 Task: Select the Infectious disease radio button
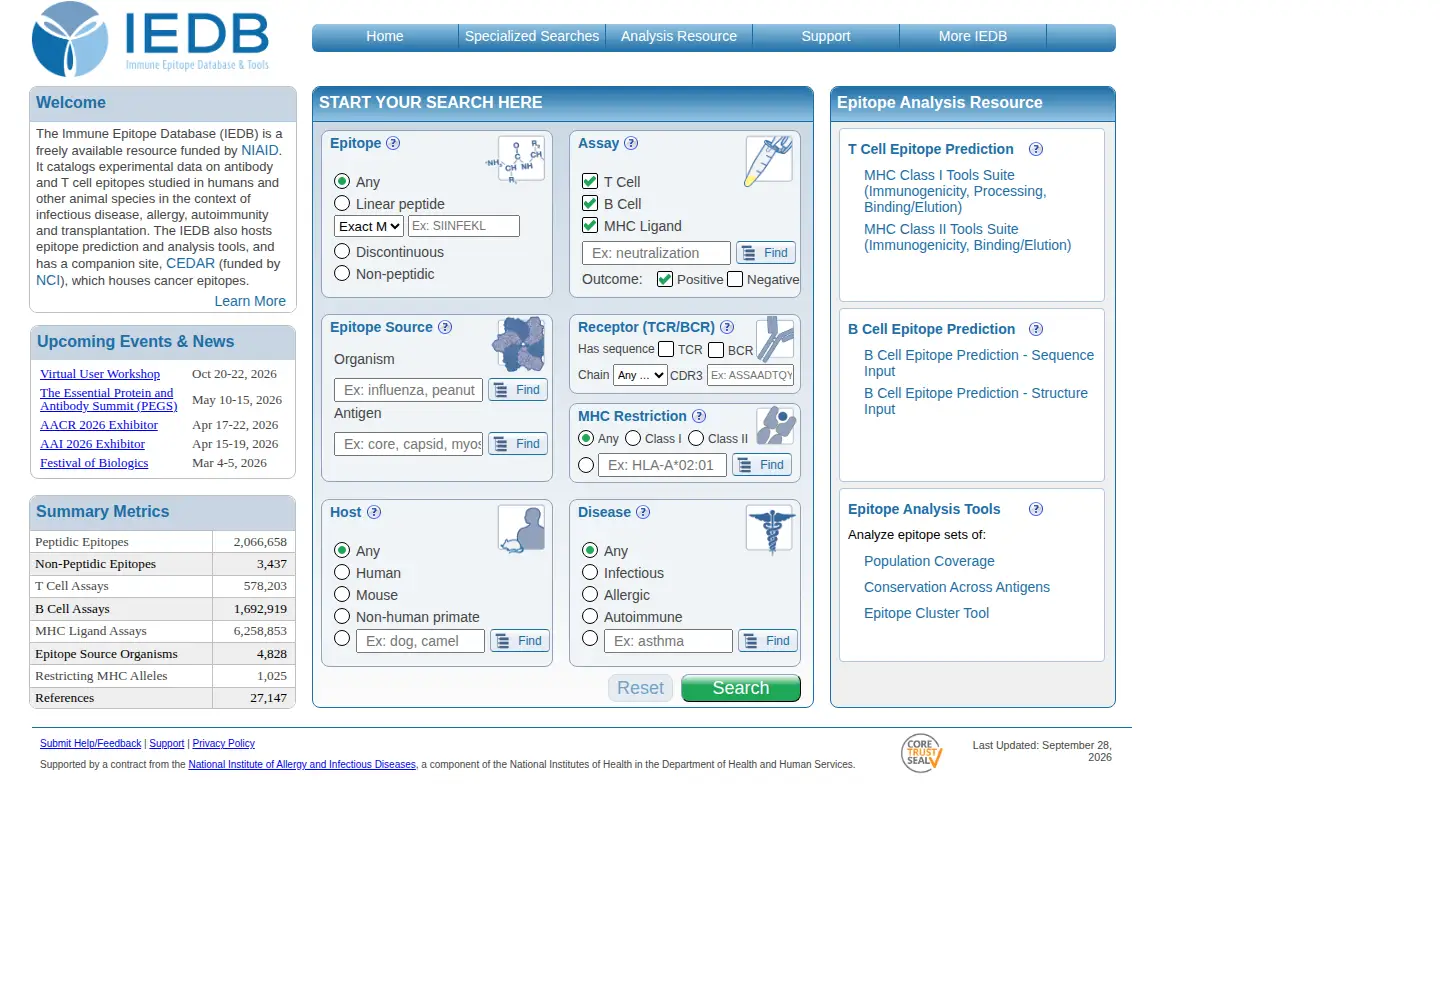590,572
